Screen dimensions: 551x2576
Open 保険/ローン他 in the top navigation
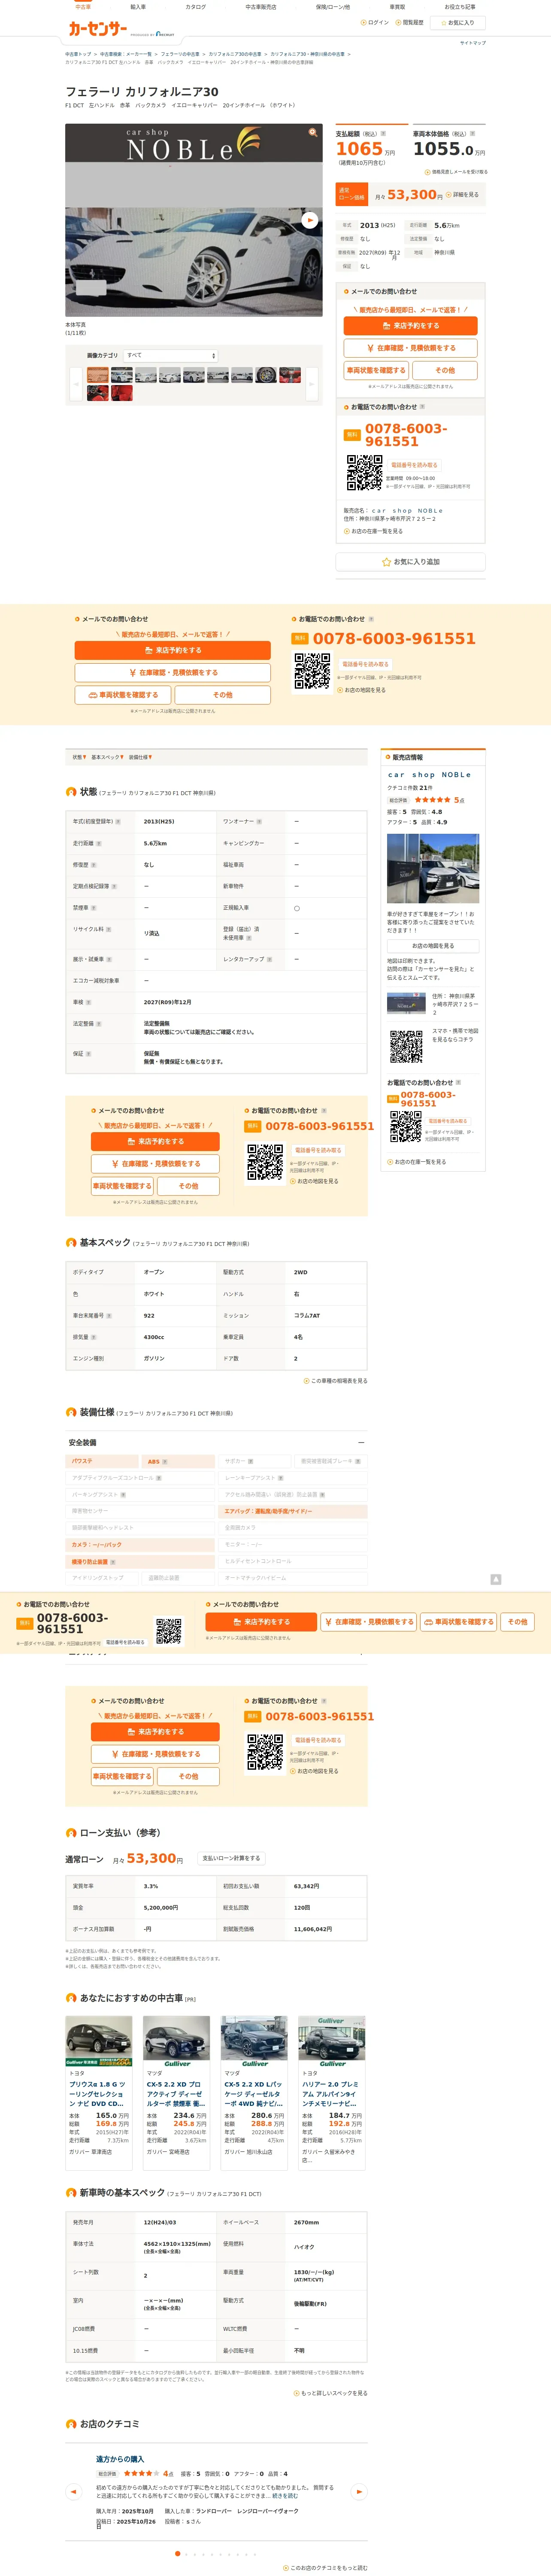coord(333,7)
